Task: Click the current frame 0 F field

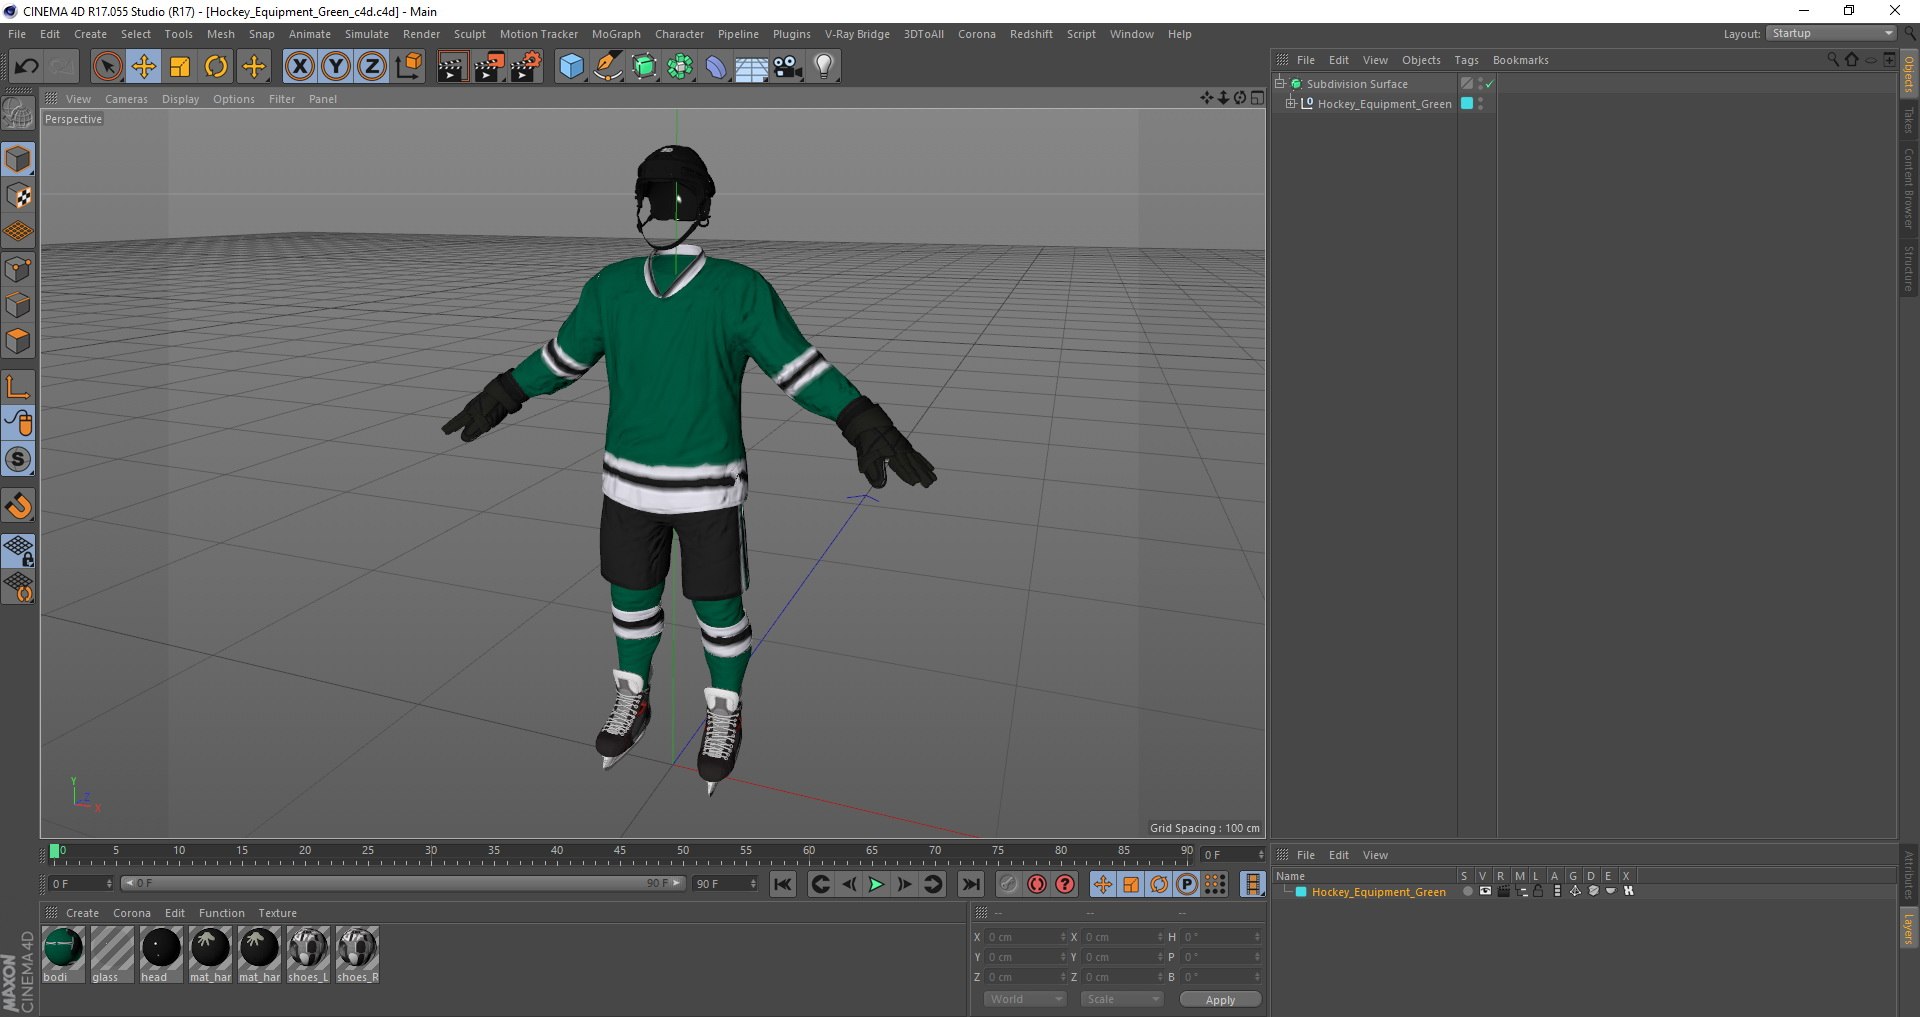Action: (x=82, y=884)
